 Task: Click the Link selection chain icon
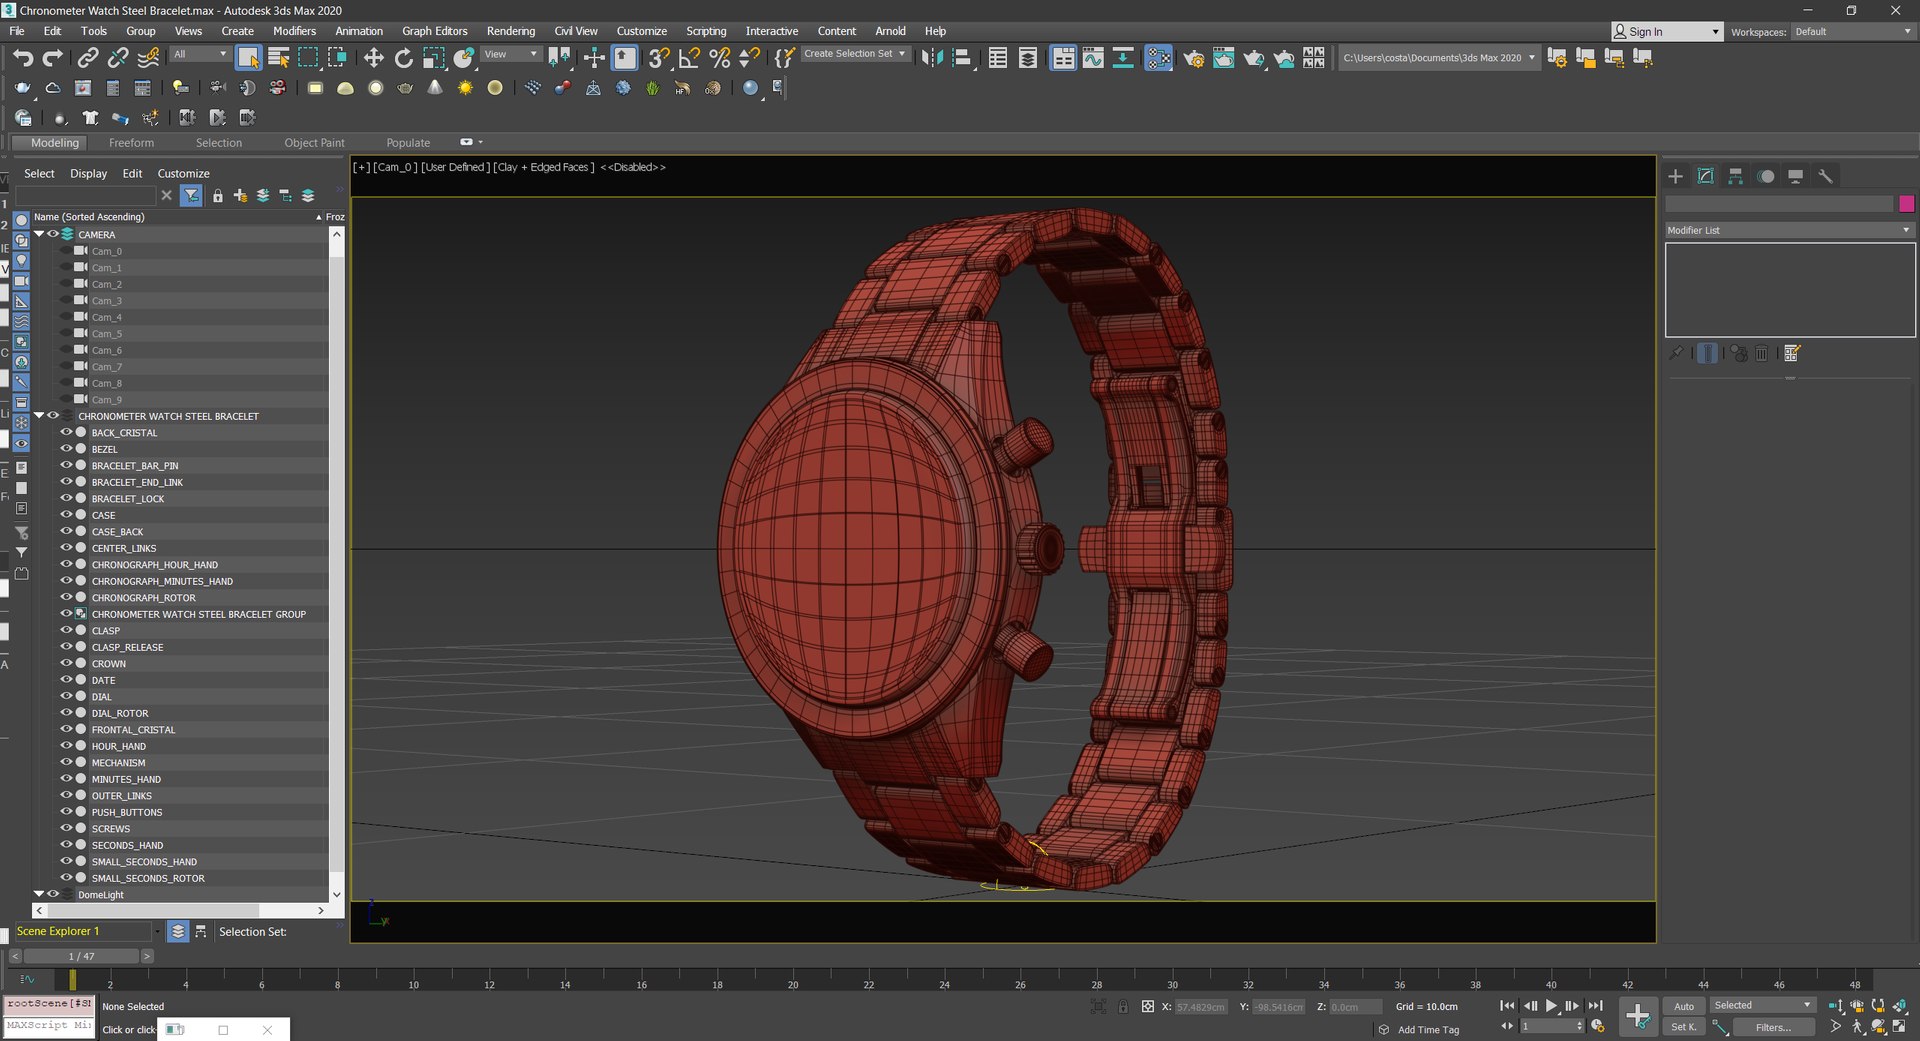pos(88,58)
